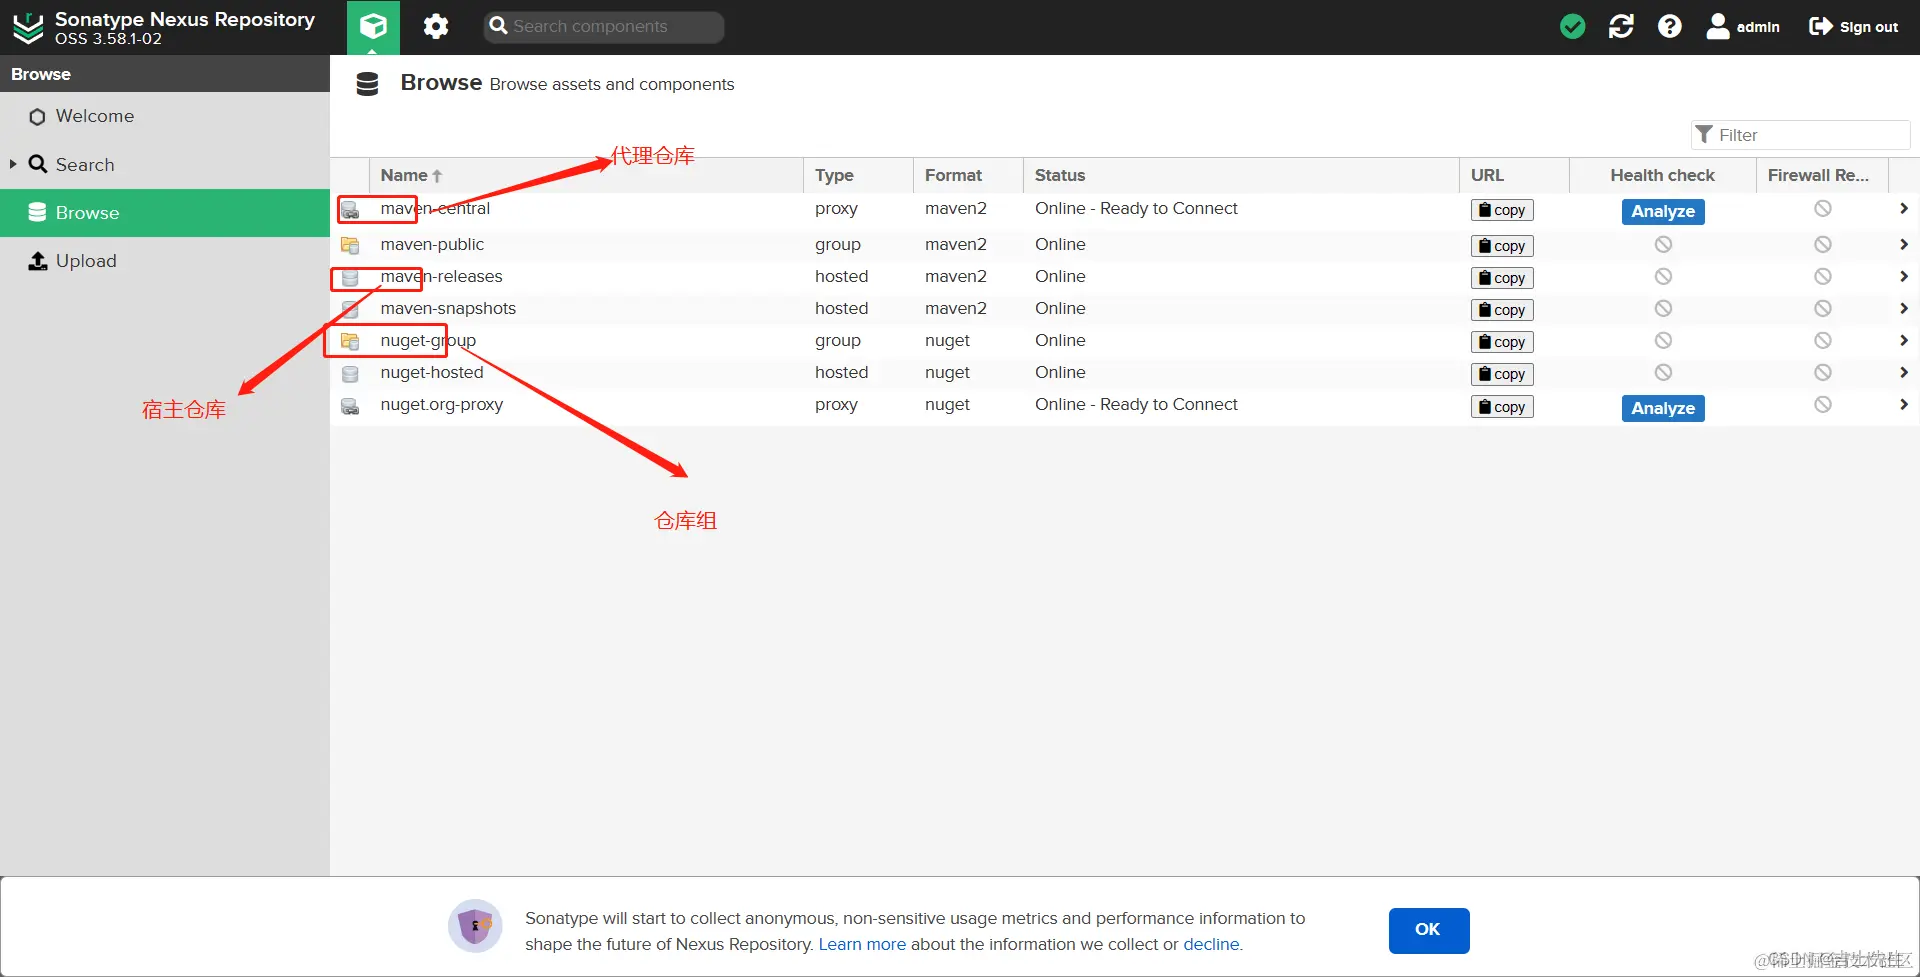Screen dimensions: 1920x977
Task: Open the Browse cube icon in header
Action: (373, 27)
